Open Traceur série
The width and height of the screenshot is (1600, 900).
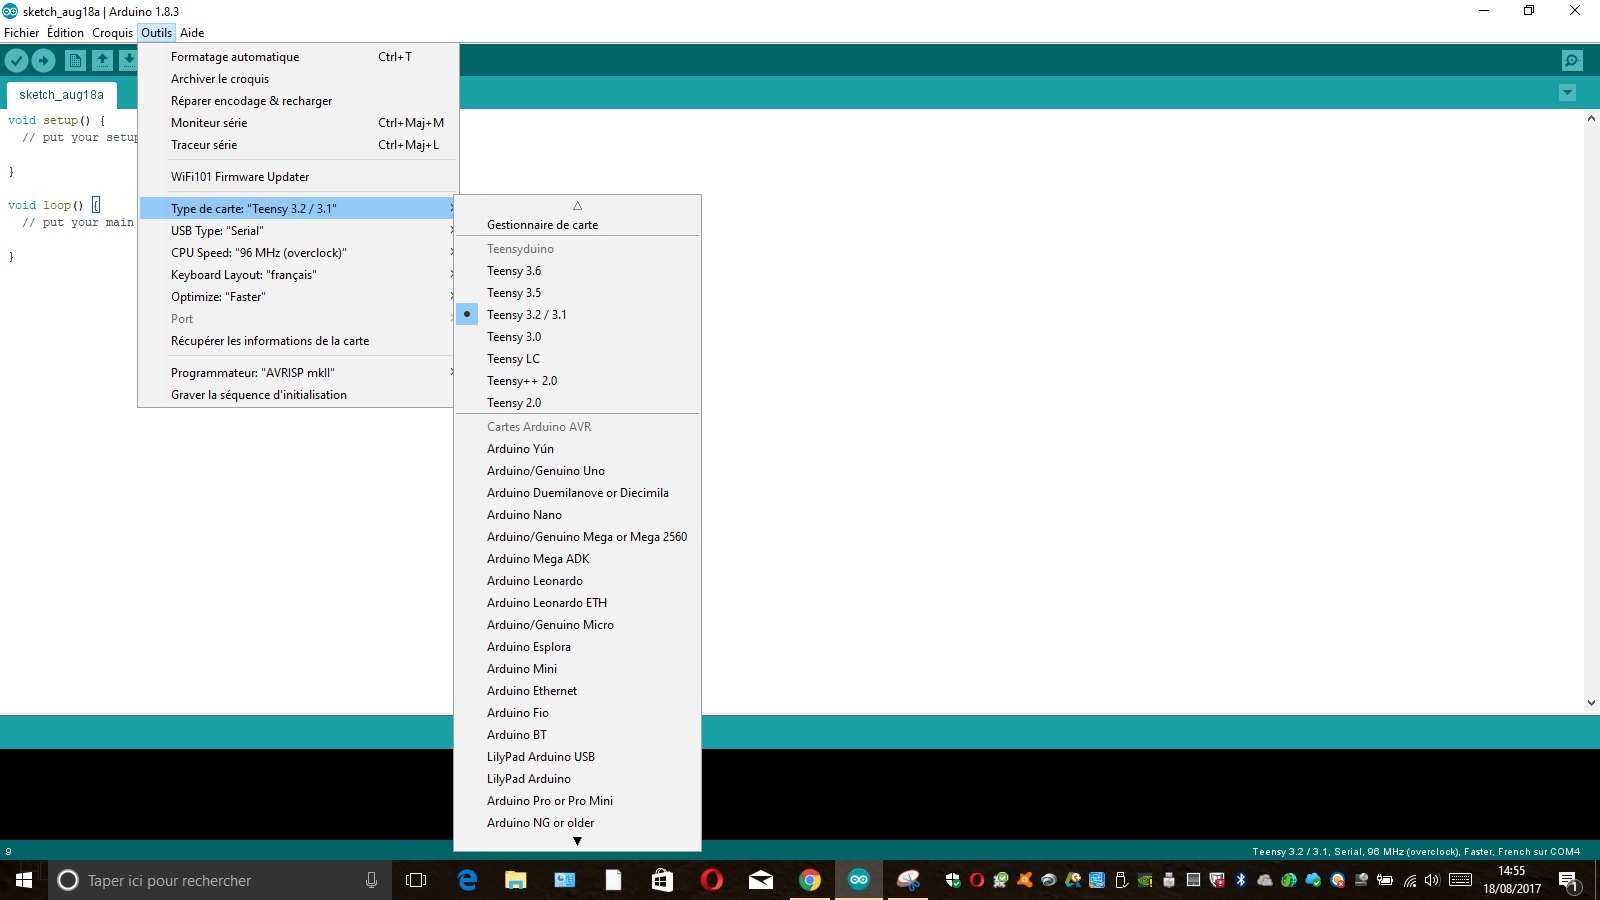(298, 145)
